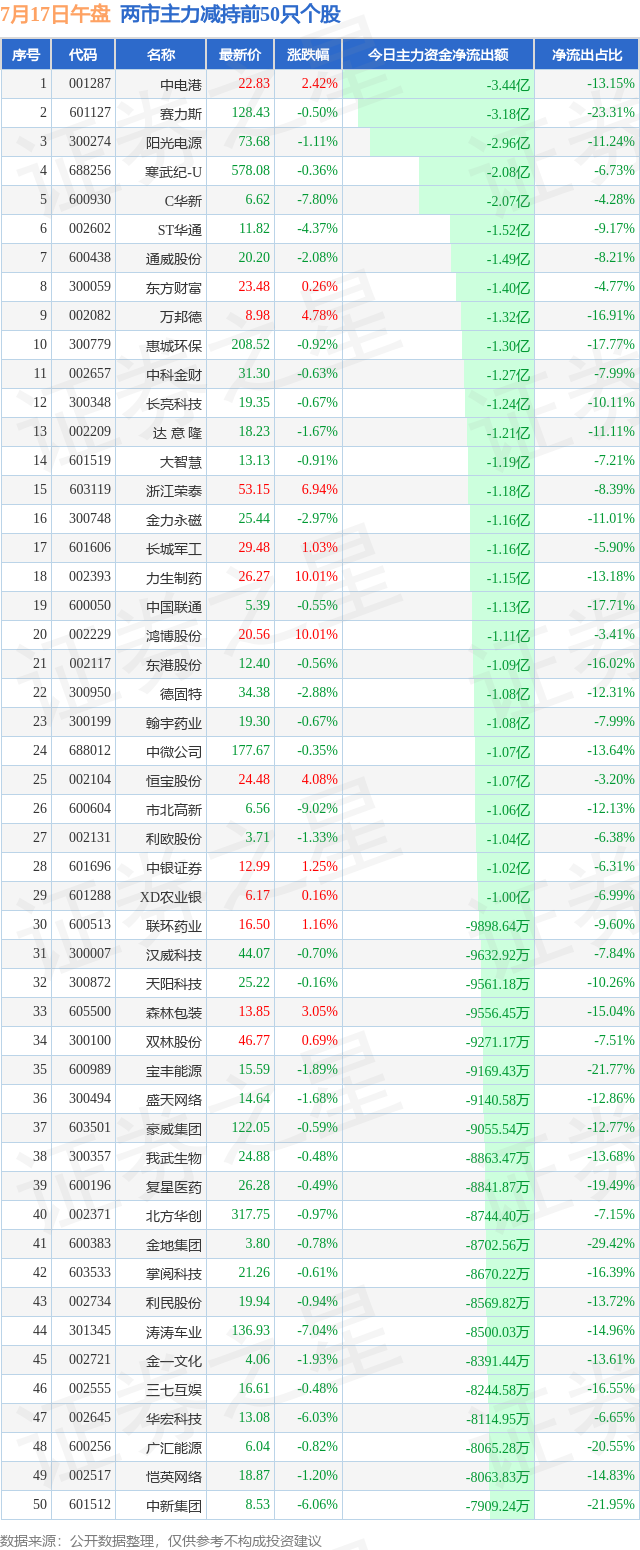Click the 最新价 column header

(240, 55)
